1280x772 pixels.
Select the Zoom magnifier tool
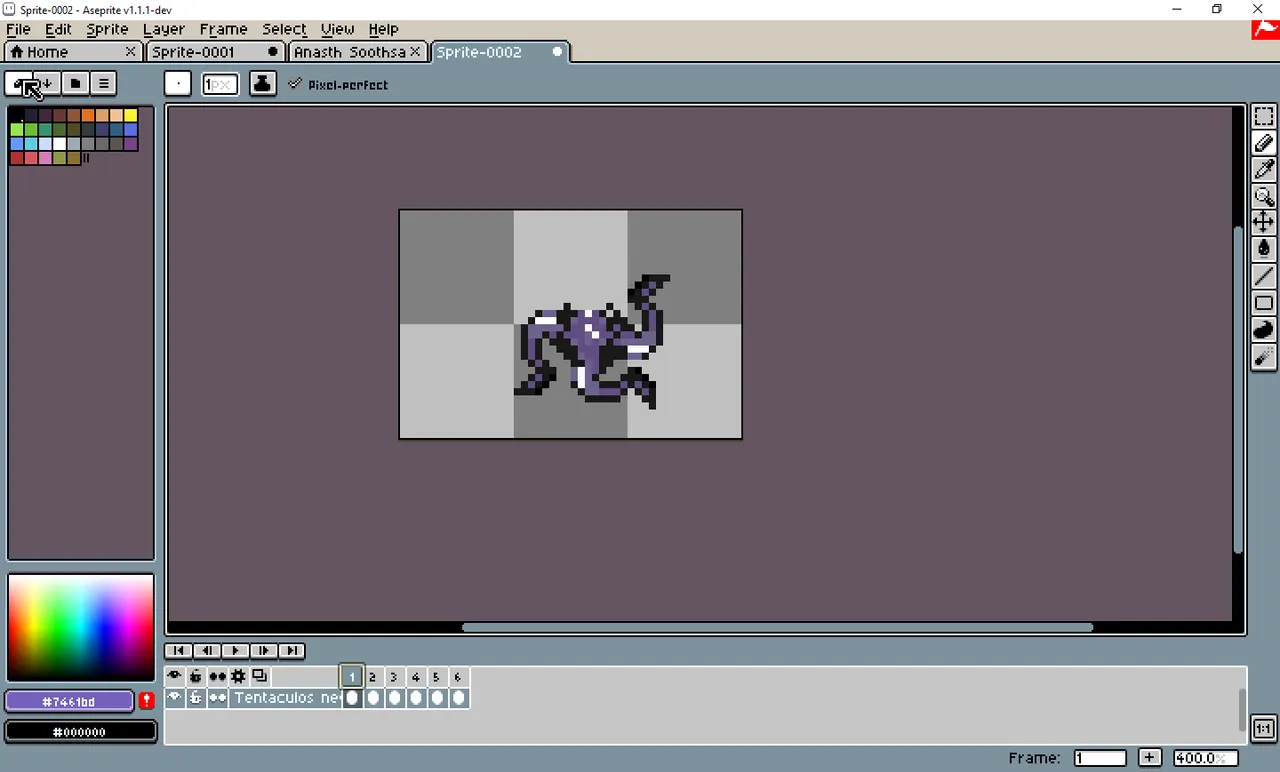tap(1264, 197)
